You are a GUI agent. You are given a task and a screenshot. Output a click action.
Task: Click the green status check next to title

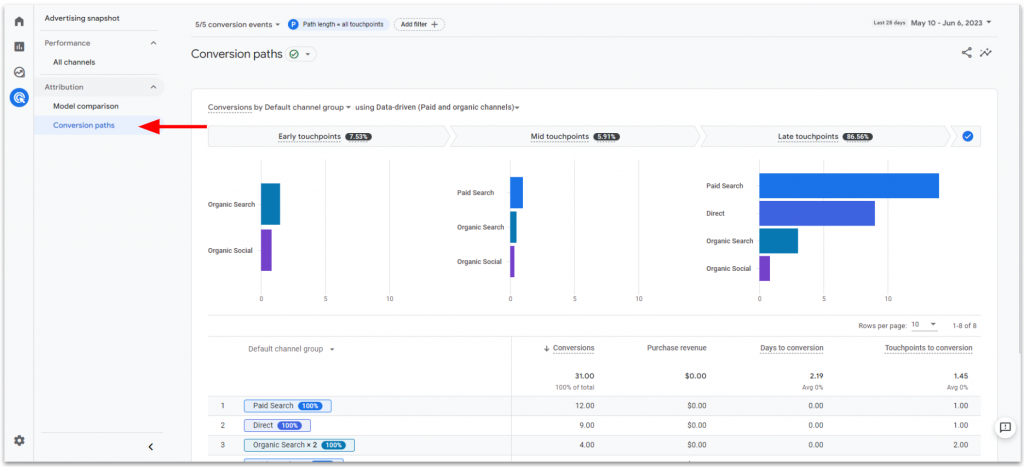(x=294, y=54)
